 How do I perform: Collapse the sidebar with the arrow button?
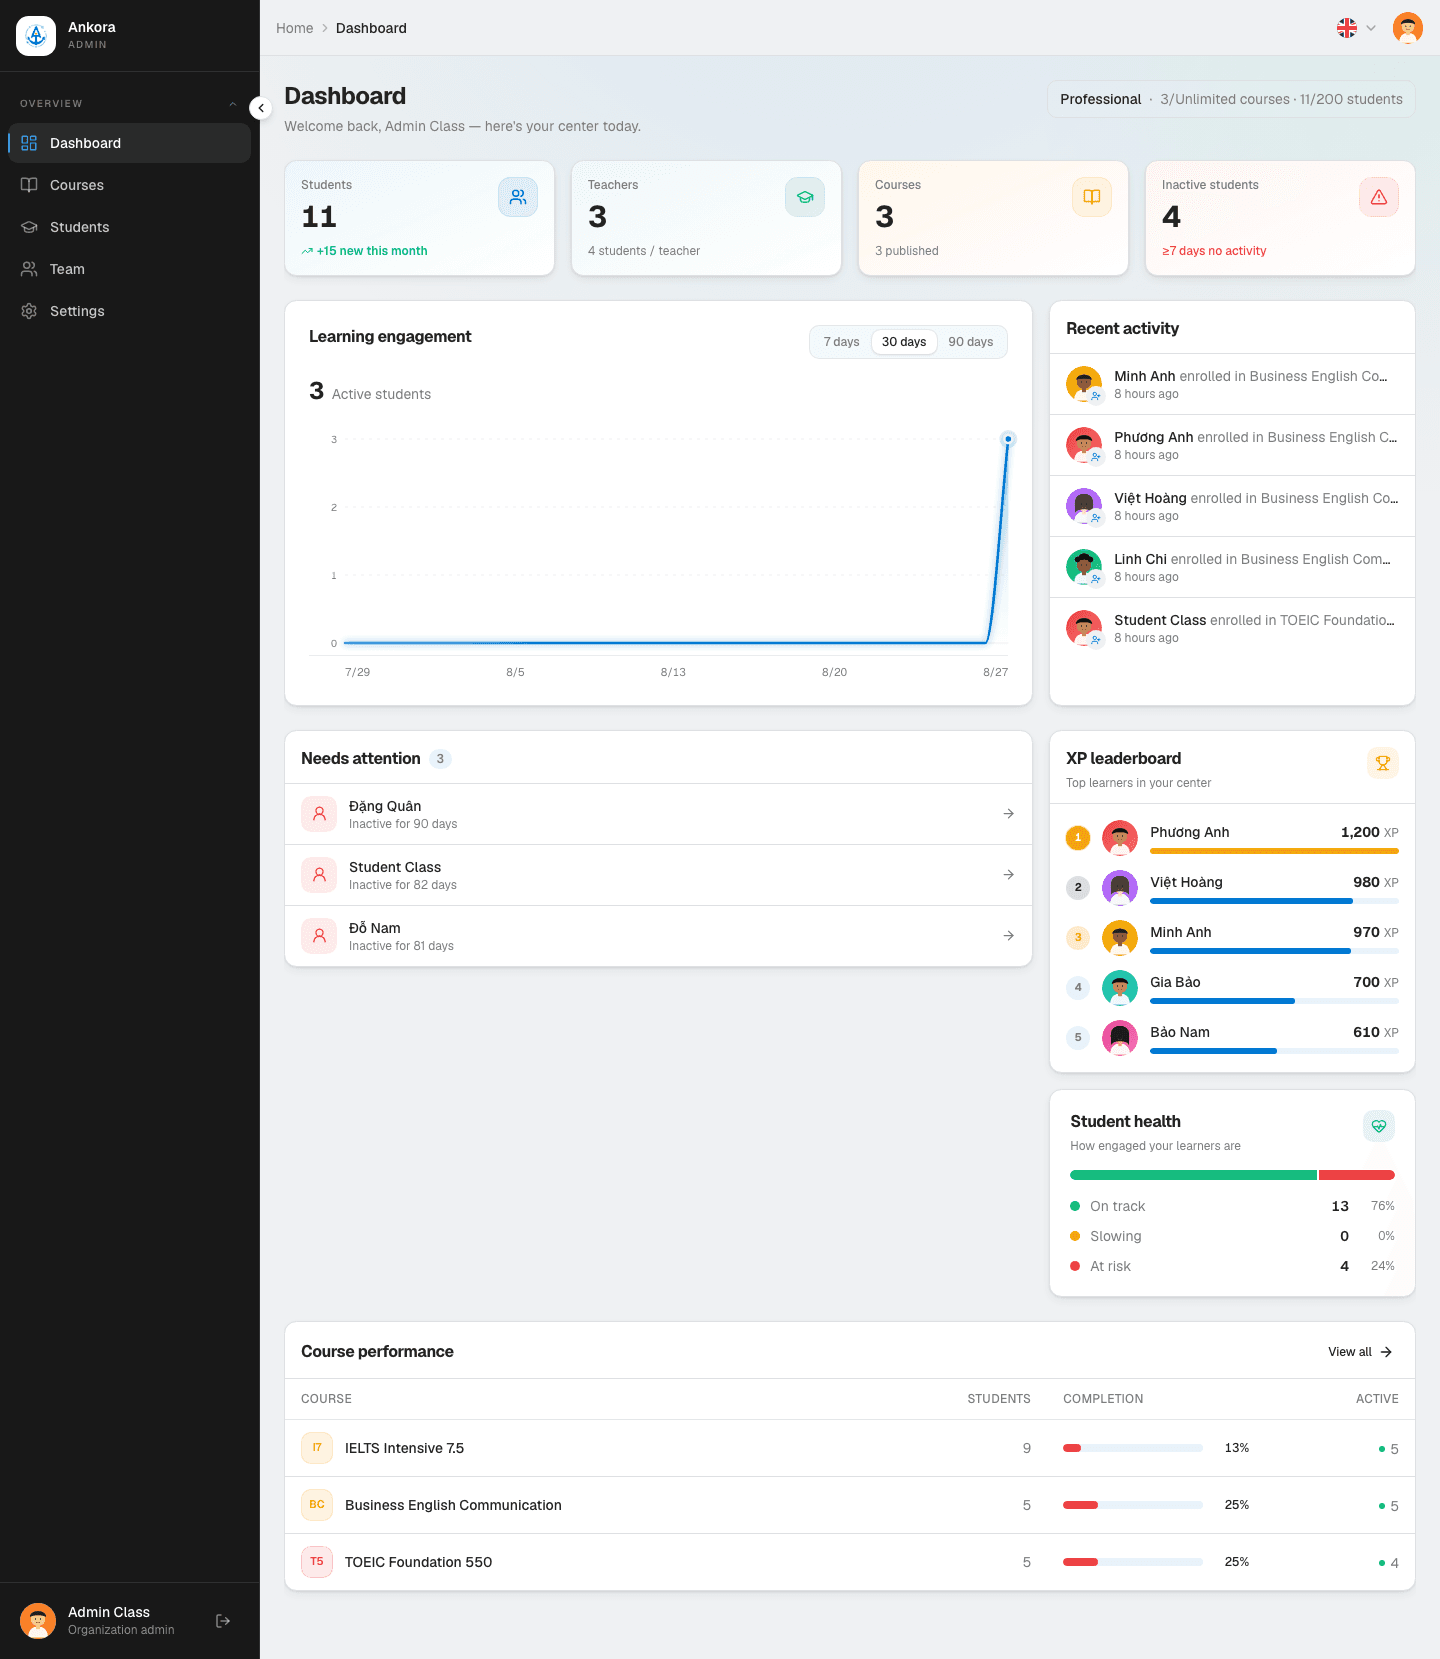(x=261, y=108)
